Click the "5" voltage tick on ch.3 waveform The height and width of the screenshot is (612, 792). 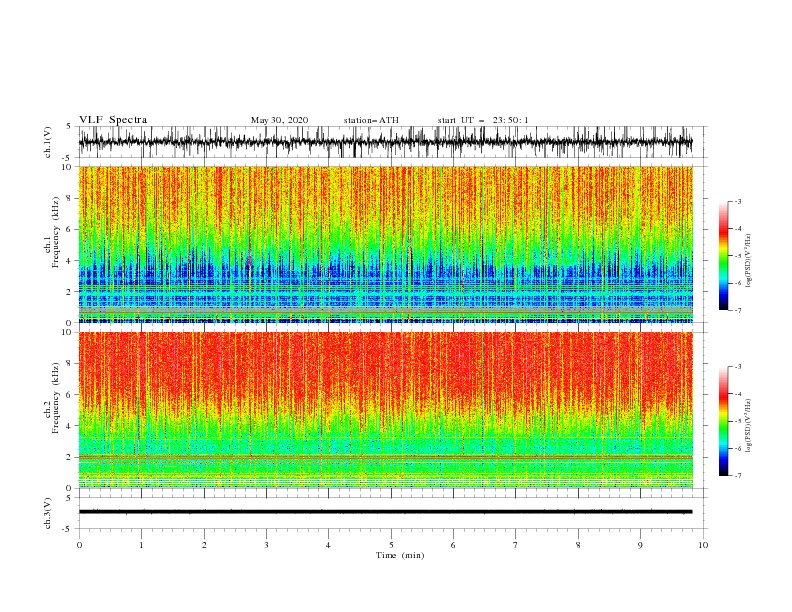(69, 498)
